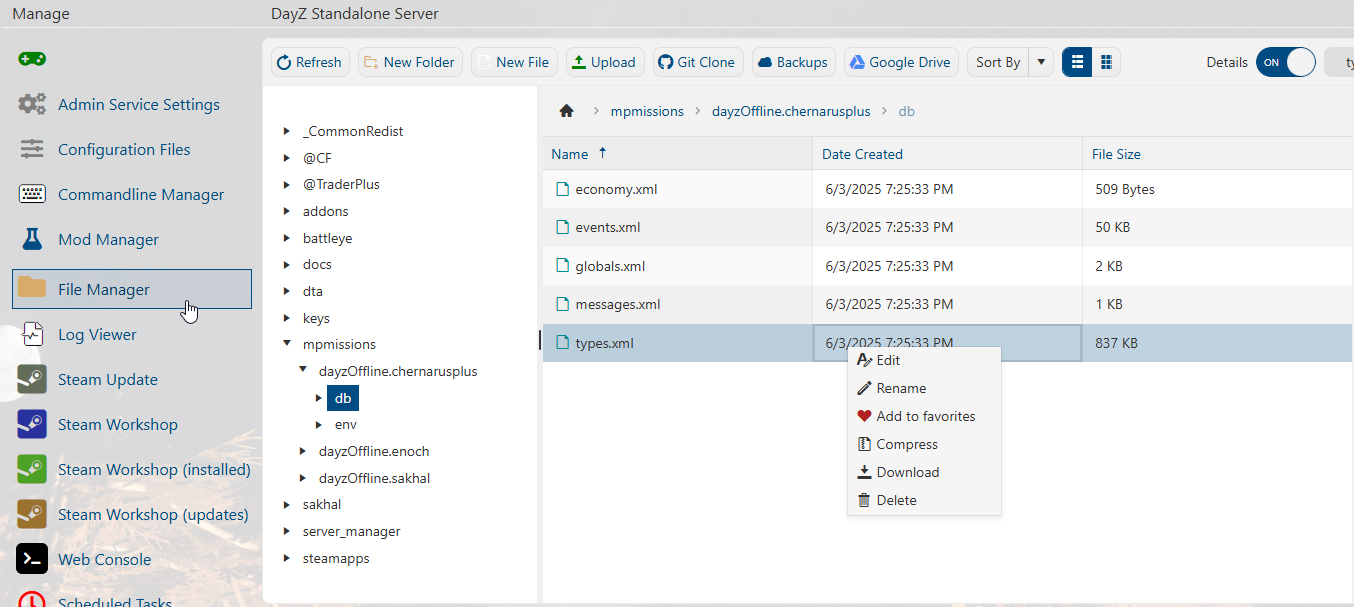
Task: Click the Sort By button
Action: 998,62
